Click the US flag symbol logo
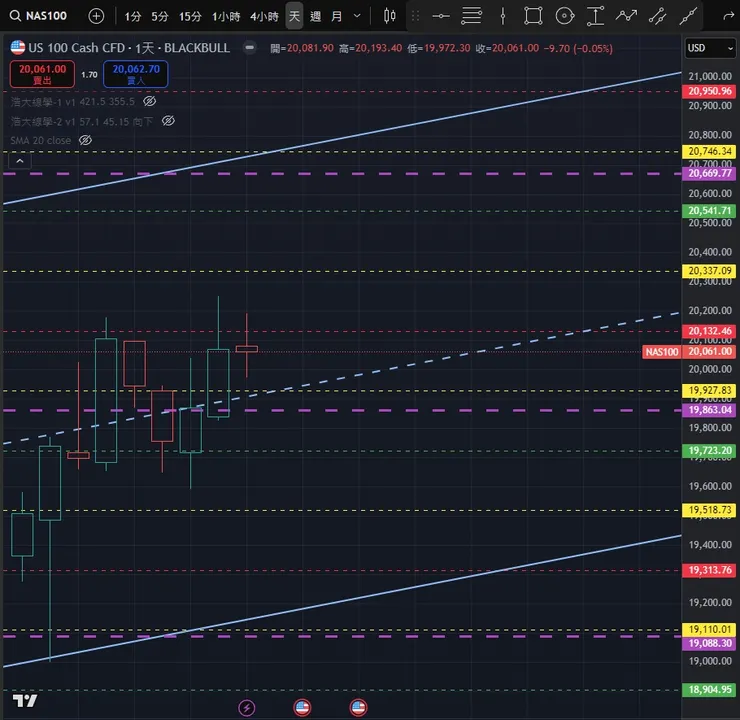Image resolution: width=740 pixels, height=720 pixels. (x=17, y=48)
